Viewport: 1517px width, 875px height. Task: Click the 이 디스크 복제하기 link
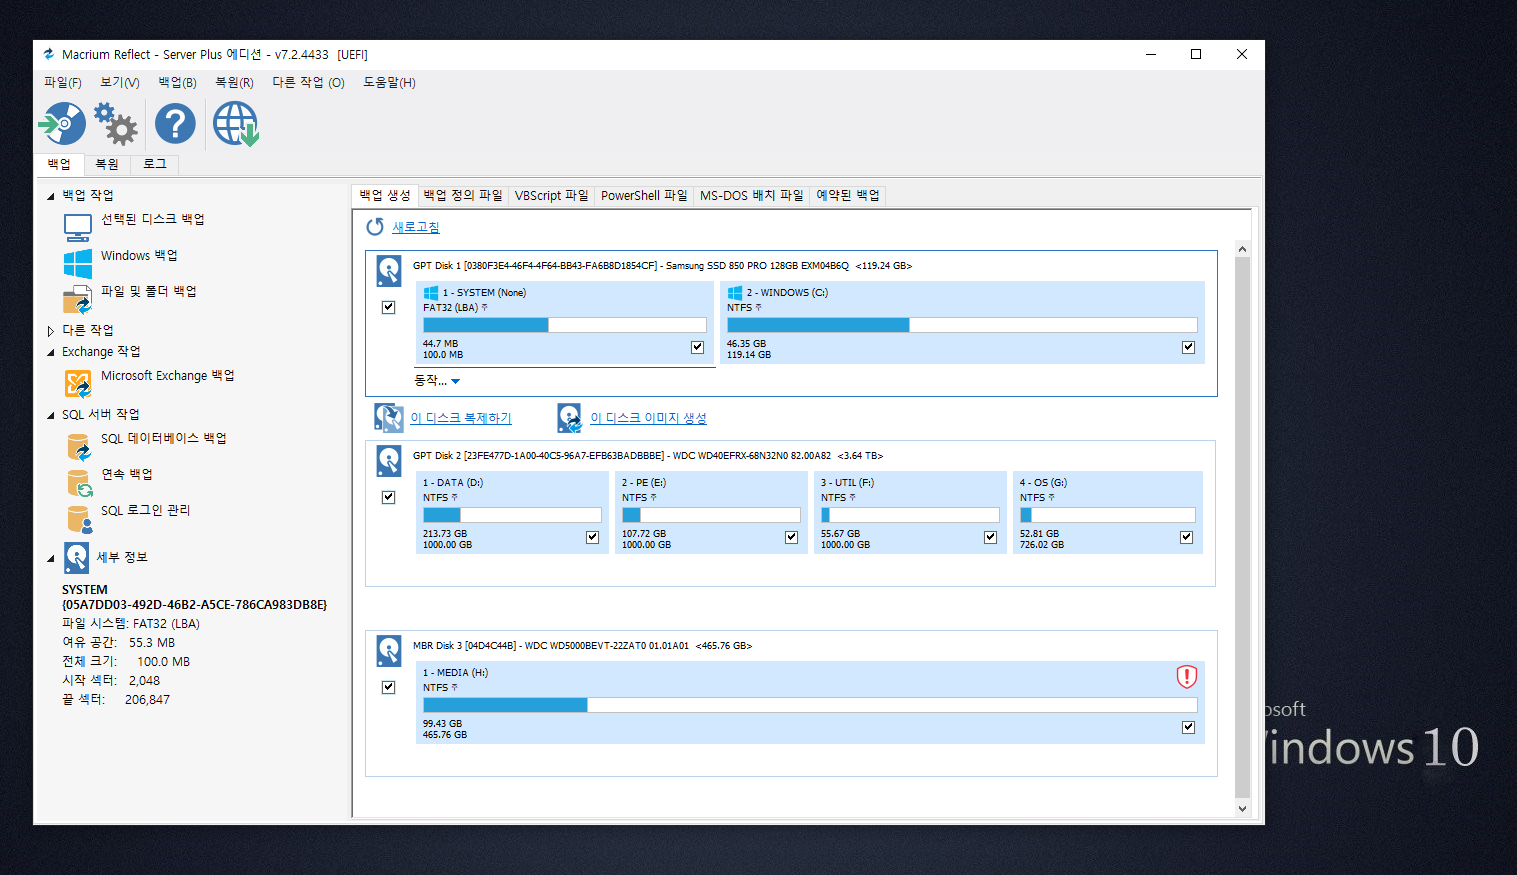point(460,418)
